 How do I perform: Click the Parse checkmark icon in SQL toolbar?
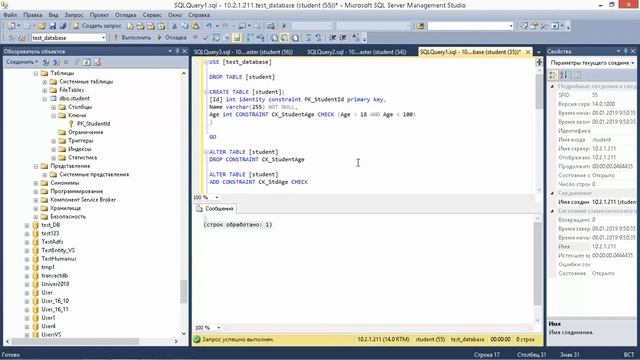click(x=205, y=38)
